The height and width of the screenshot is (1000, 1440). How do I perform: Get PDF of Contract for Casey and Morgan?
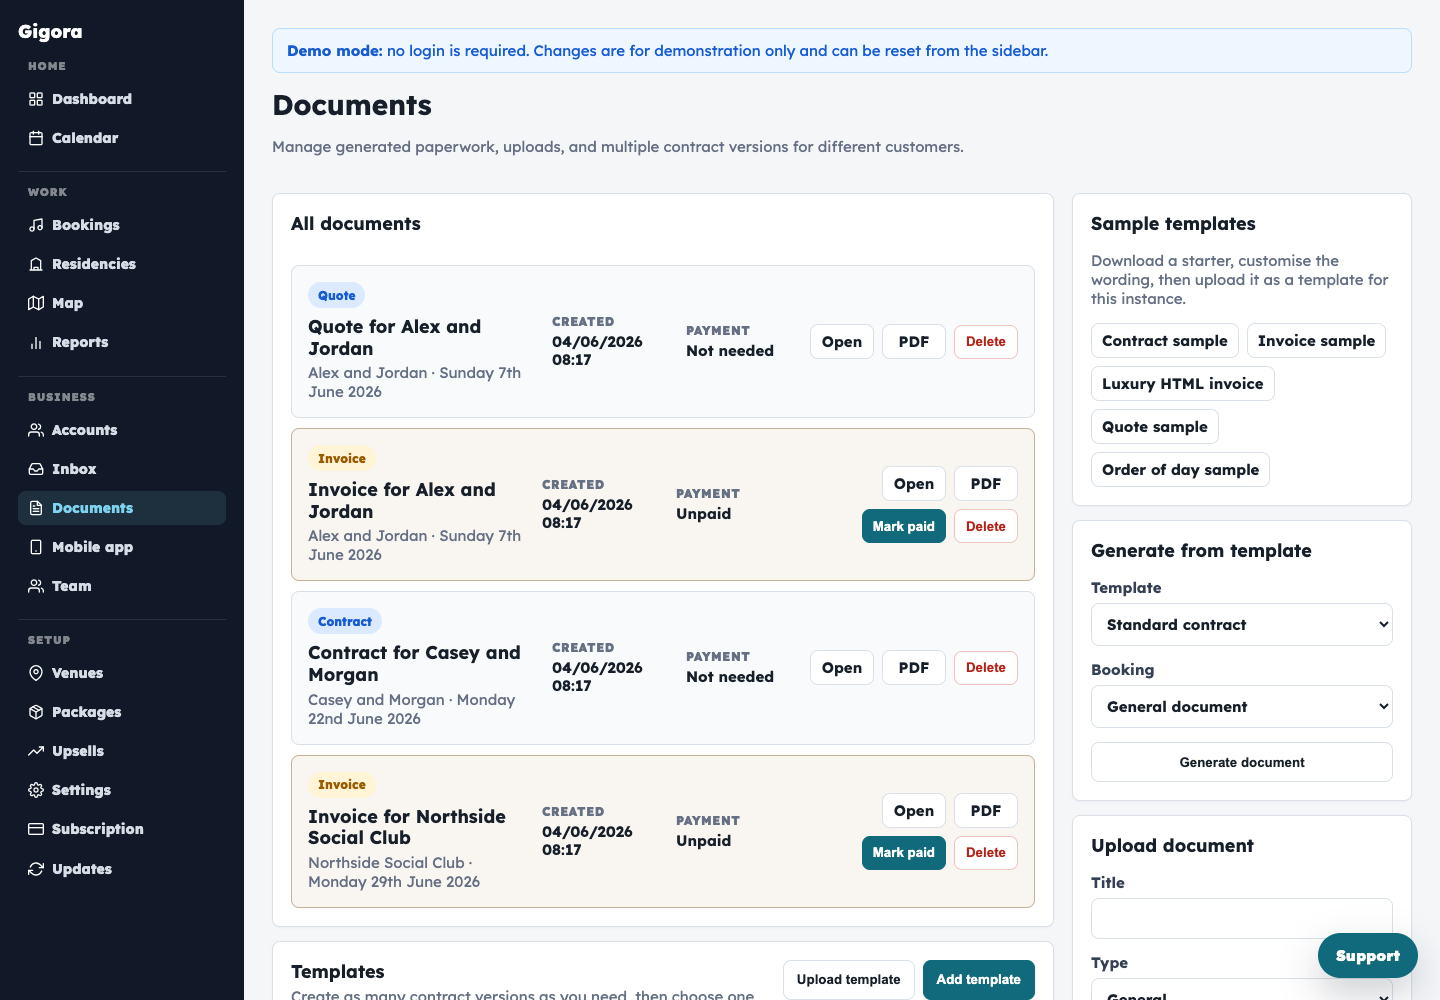tap(914, 668)
